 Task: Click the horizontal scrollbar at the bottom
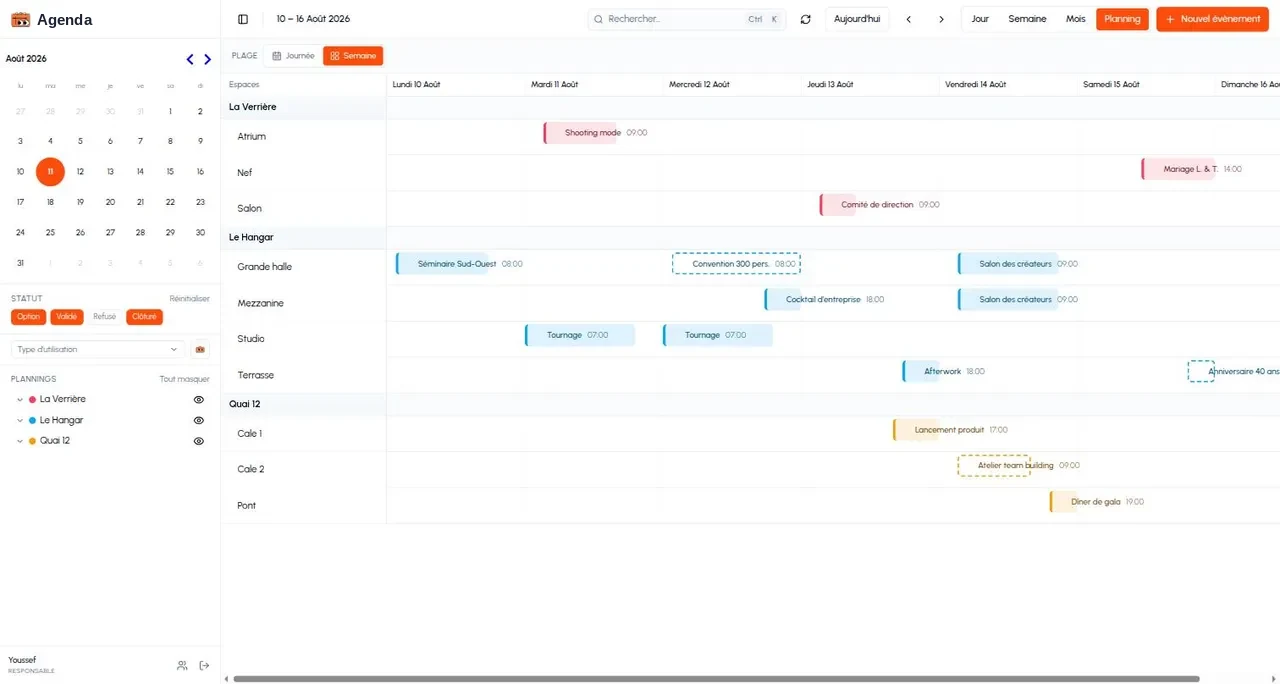(716, 679)
